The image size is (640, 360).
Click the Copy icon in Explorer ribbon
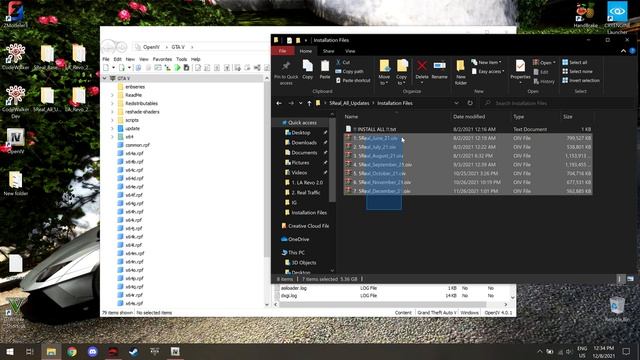pyautogui.click(x=307, y=69)
